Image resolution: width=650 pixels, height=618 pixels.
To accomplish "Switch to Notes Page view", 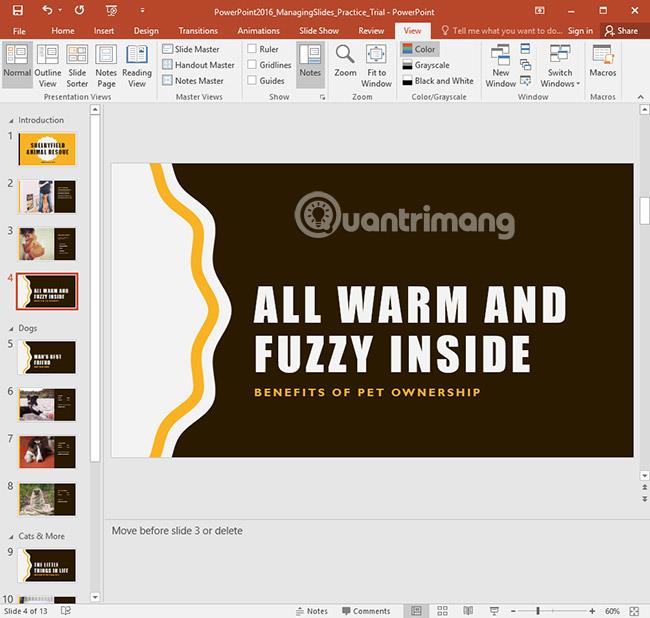I will click(x=106, y=65).
